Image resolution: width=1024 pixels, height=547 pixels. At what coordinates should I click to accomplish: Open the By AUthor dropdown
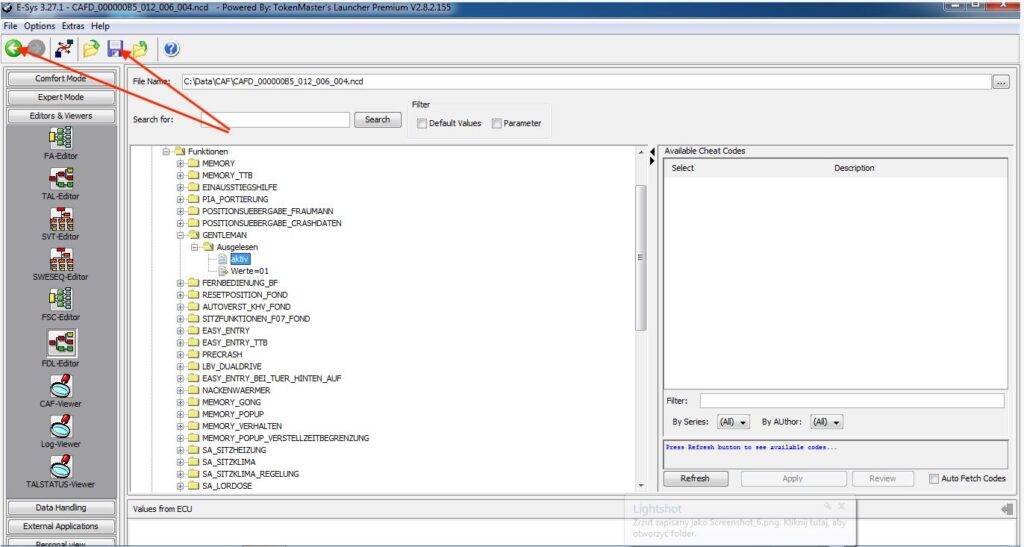tap(827, 422)
